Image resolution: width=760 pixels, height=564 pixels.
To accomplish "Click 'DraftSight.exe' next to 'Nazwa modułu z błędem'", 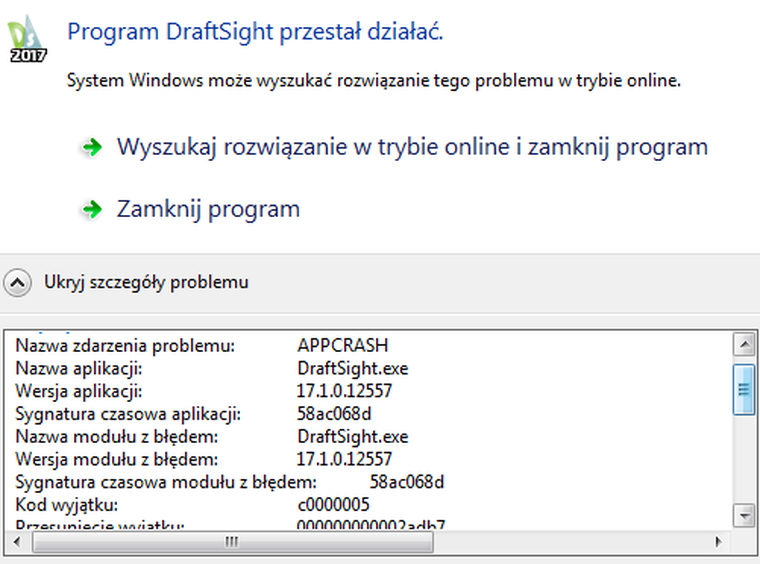I will 353,437.
